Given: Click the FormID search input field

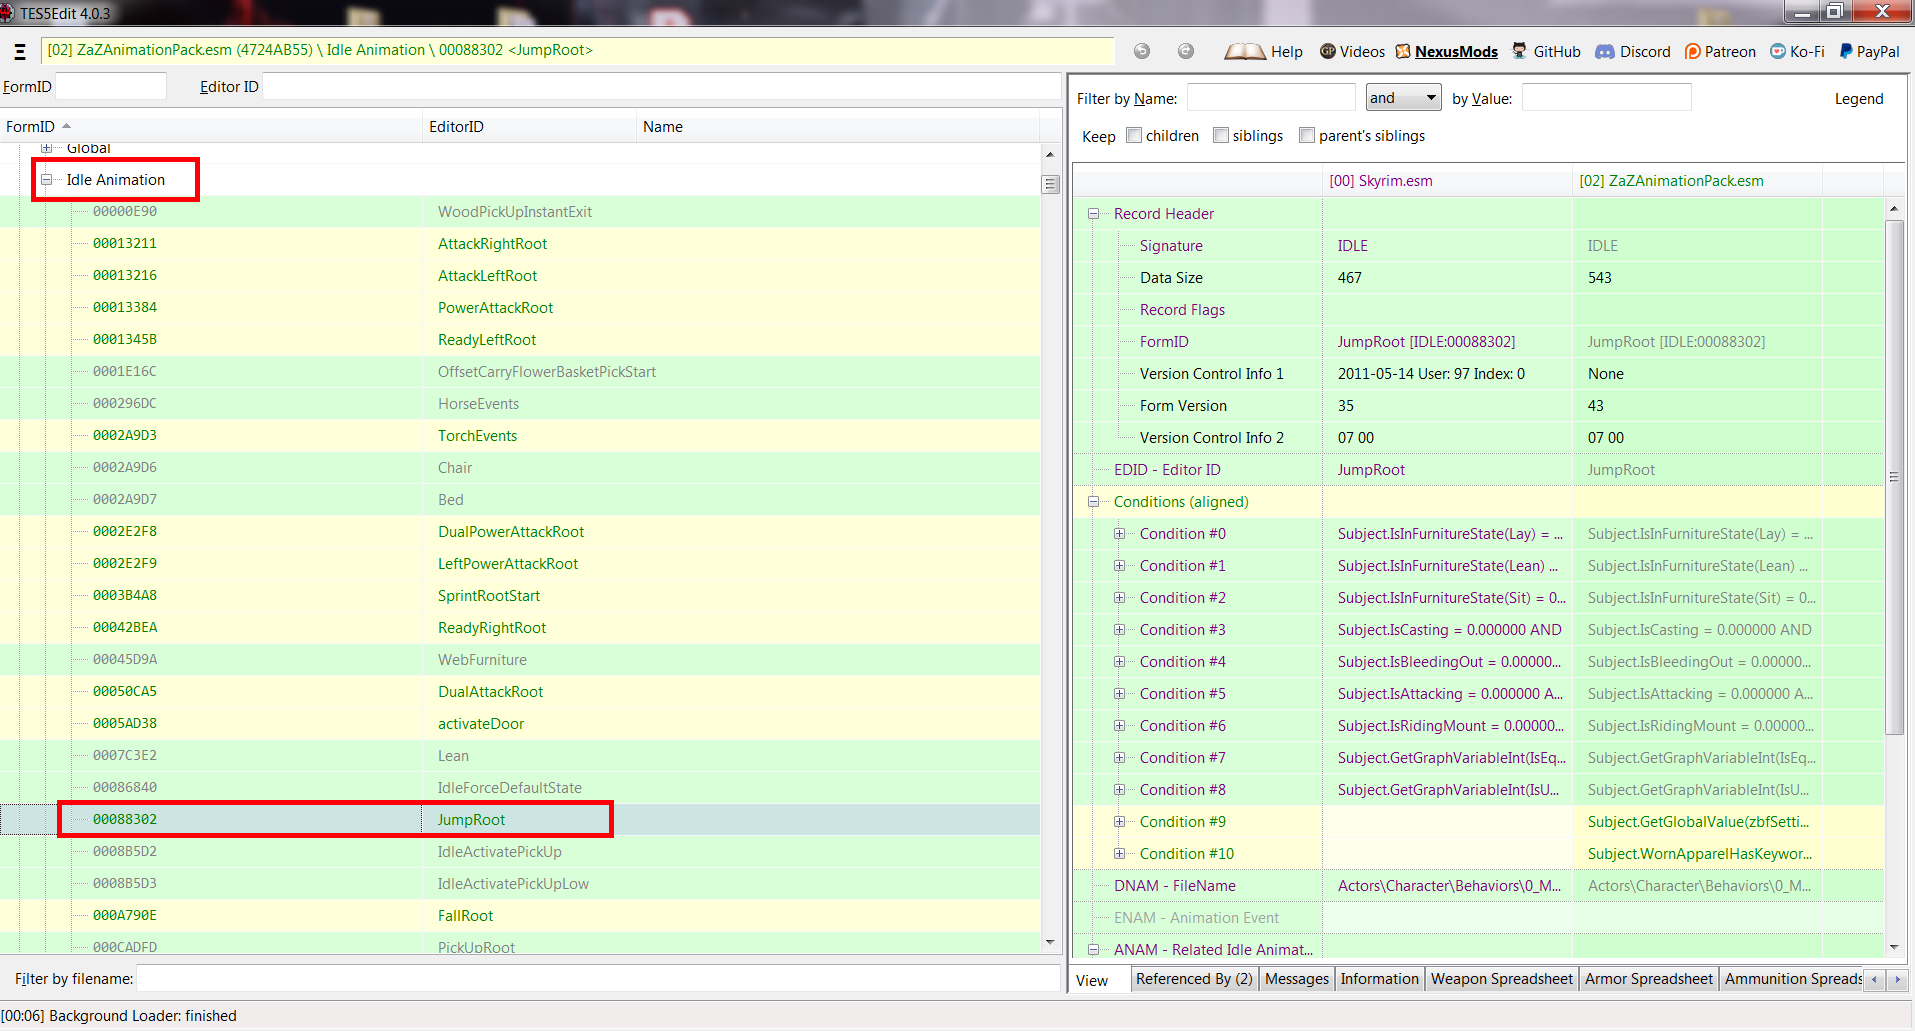Looking at the screenshot, I should [x=111, y=87].
